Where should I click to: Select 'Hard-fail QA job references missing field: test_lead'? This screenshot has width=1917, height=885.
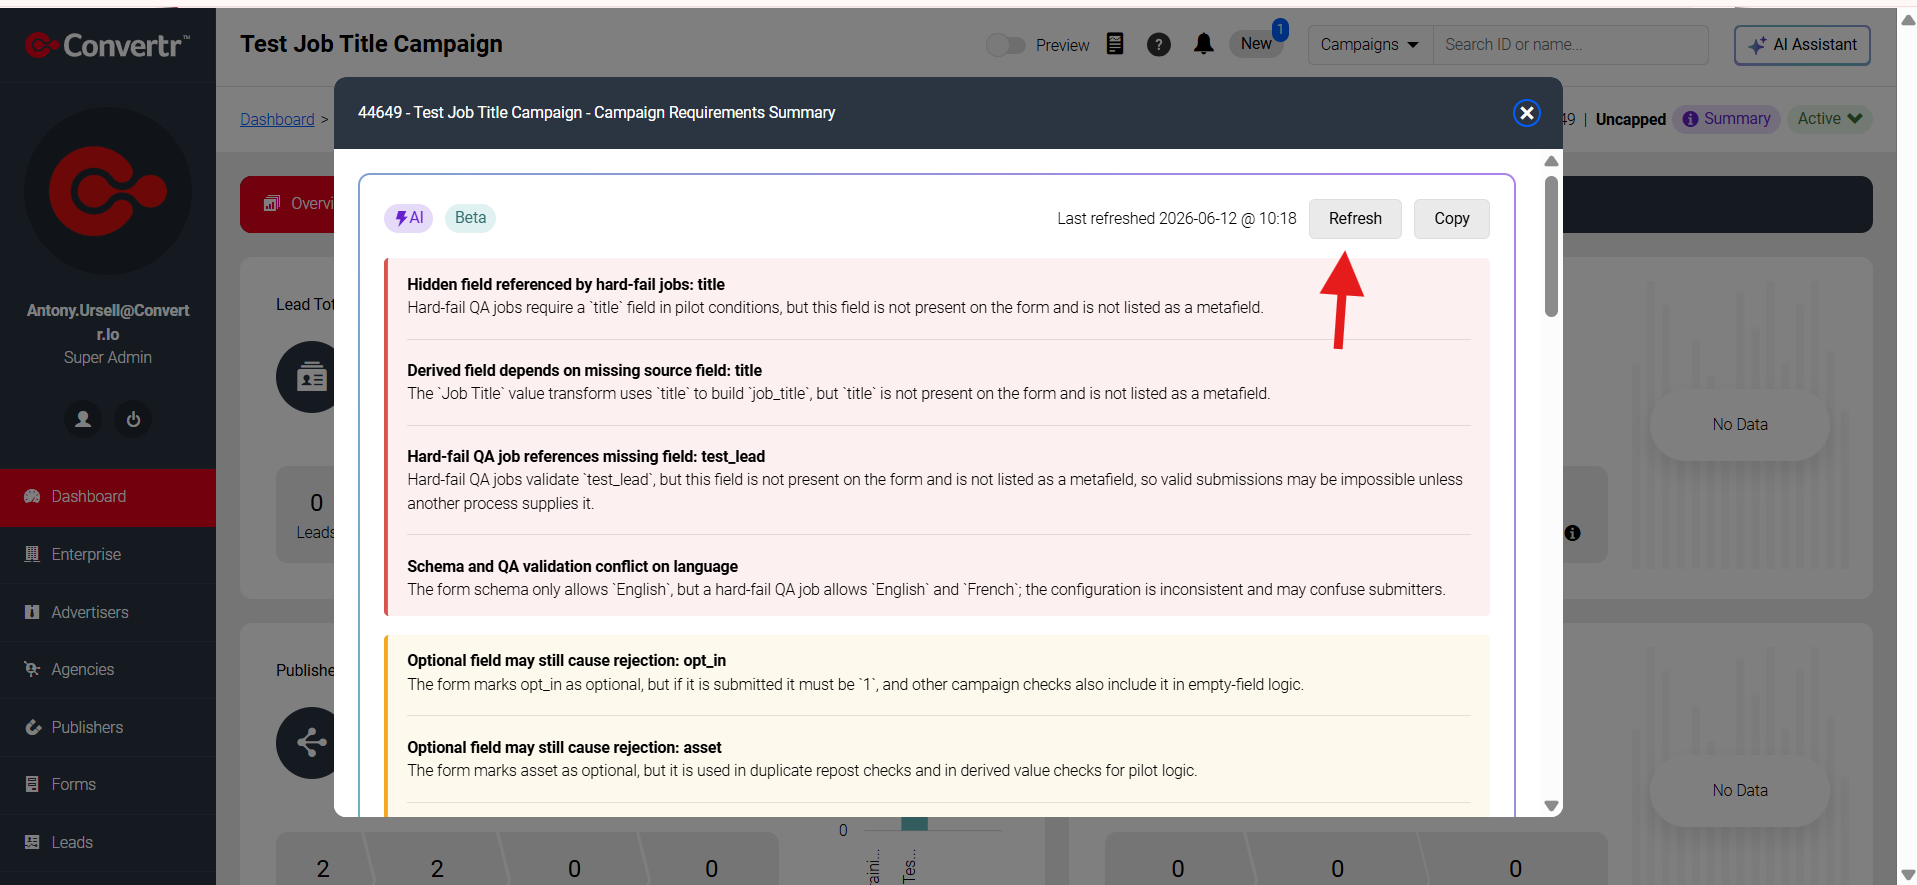[586, 457]
